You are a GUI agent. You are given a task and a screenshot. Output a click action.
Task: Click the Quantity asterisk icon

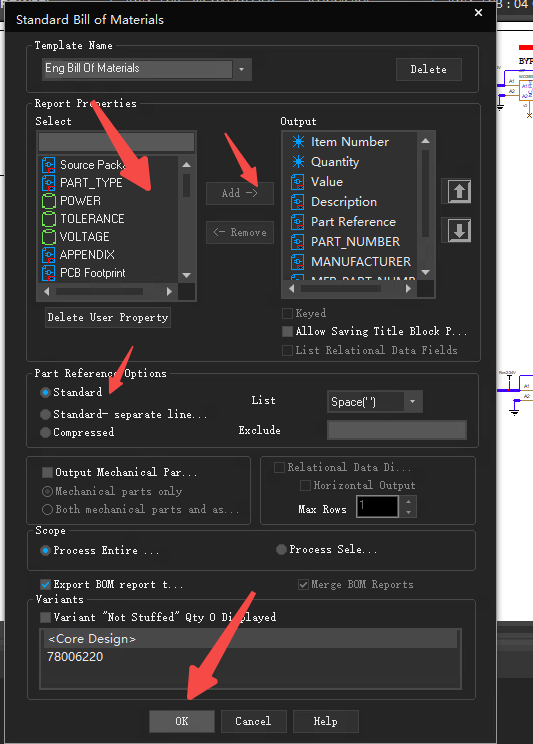(298, 162)
